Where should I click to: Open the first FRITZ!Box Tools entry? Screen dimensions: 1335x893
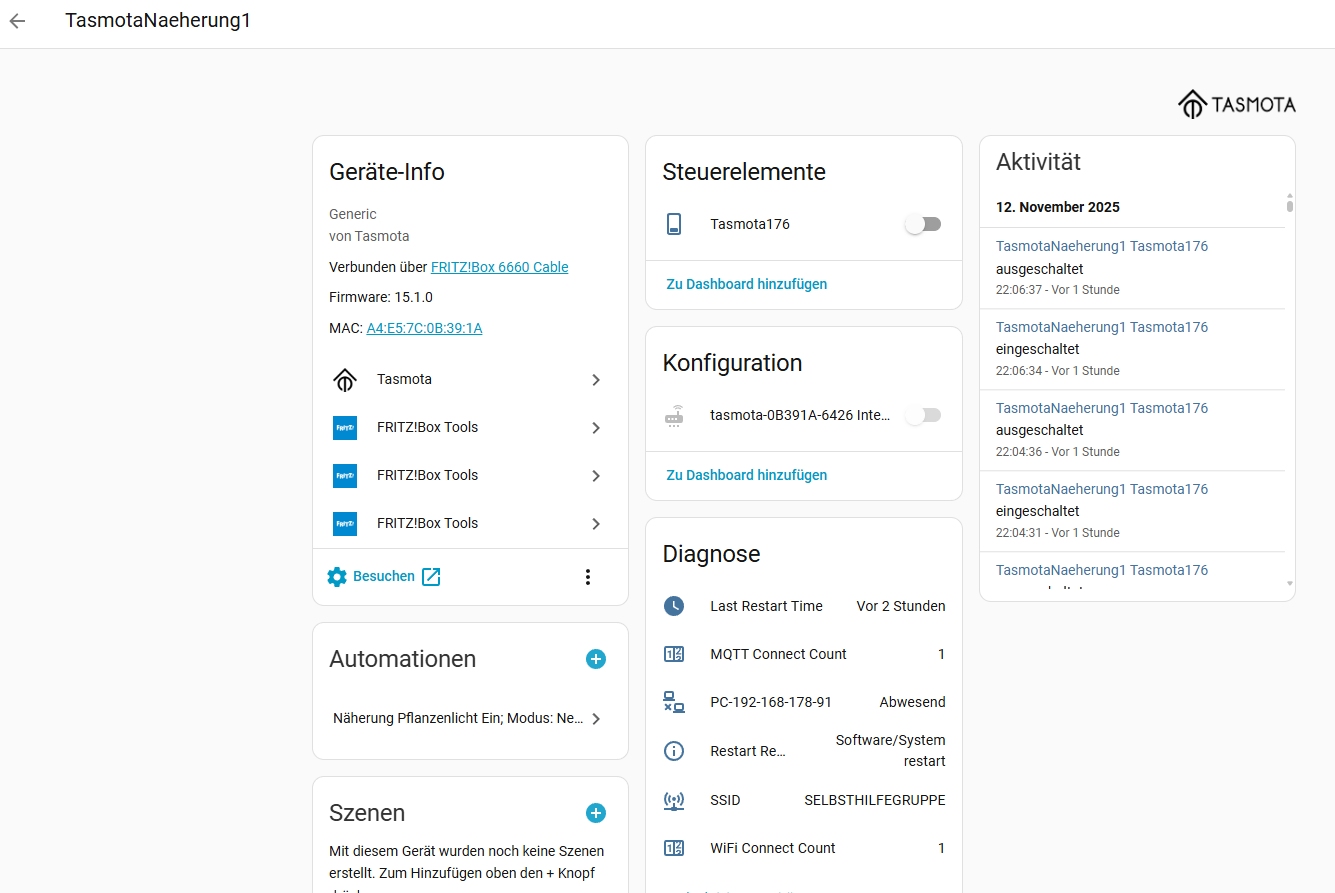point(470,428)
